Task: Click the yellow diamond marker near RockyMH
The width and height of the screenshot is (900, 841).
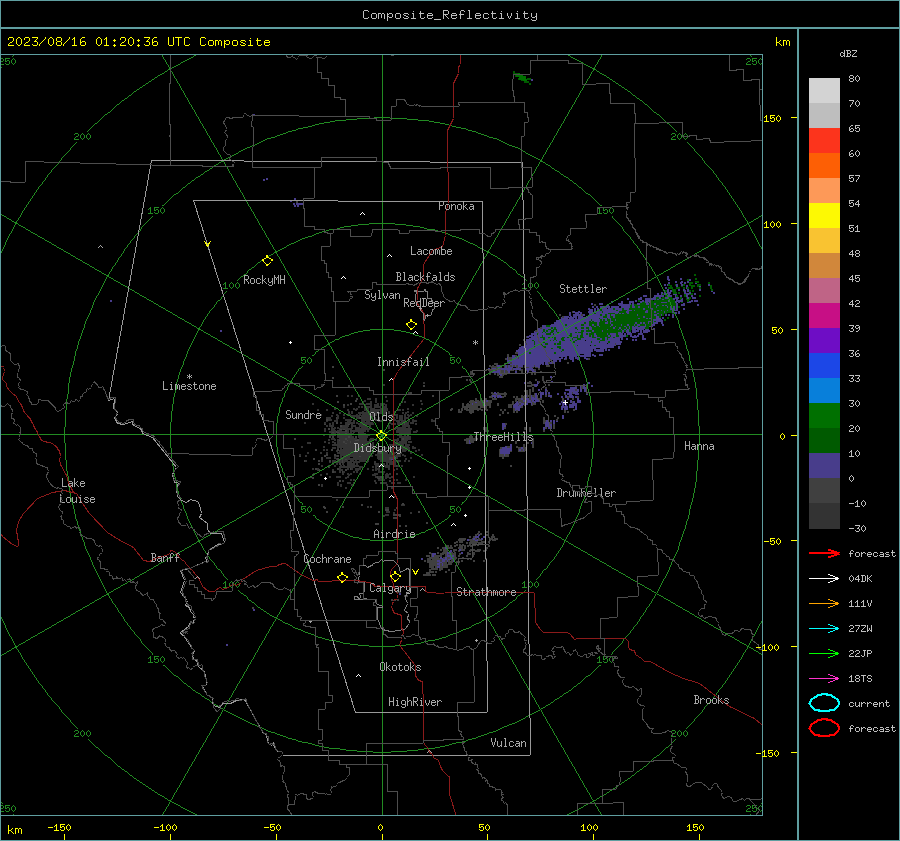Action: point(267,261)
